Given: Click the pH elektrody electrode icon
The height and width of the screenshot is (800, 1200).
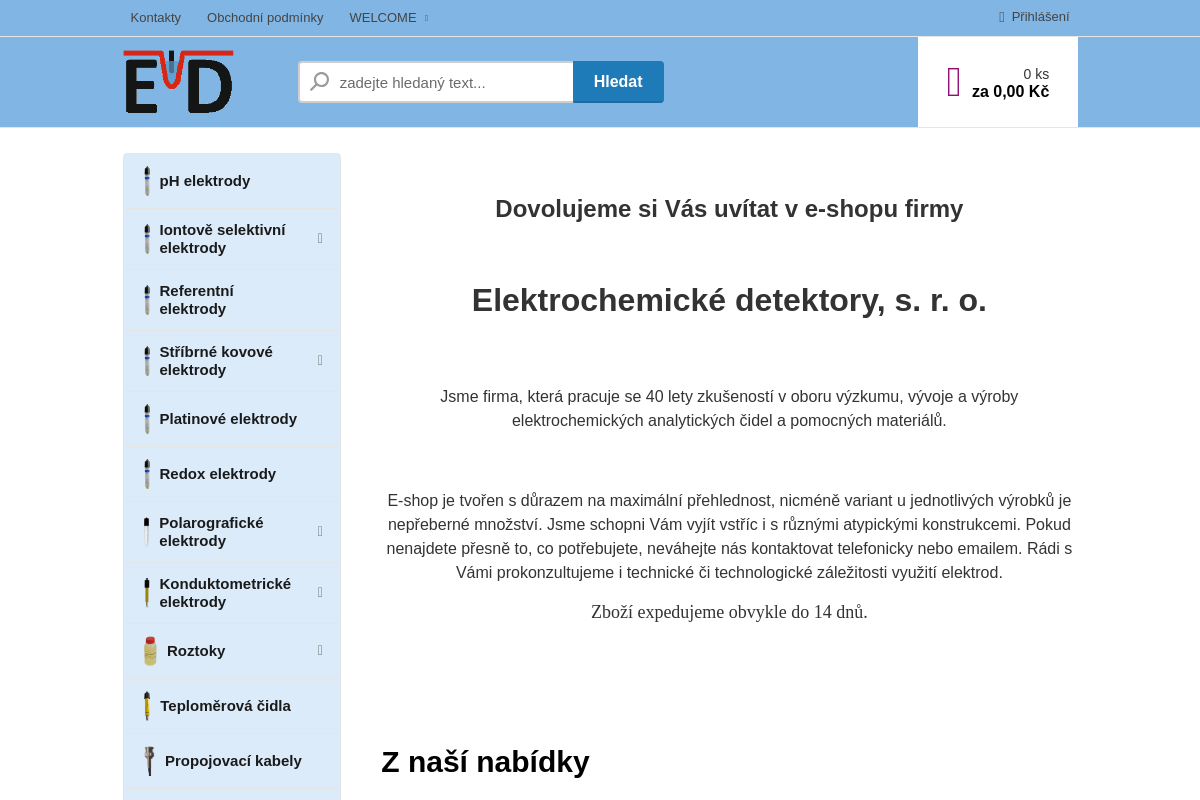Looking at the screenshot, I should click(147, 181).
